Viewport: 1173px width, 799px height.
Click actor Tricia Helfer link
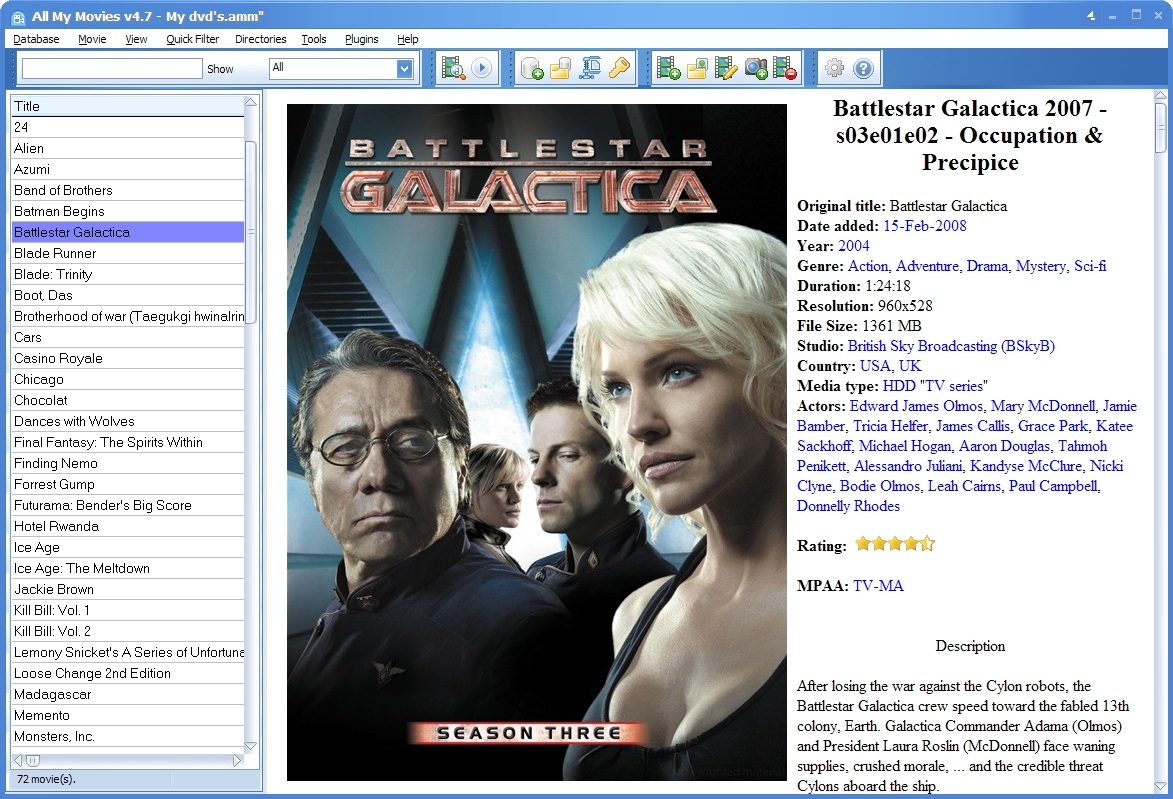tap(890, 426)
